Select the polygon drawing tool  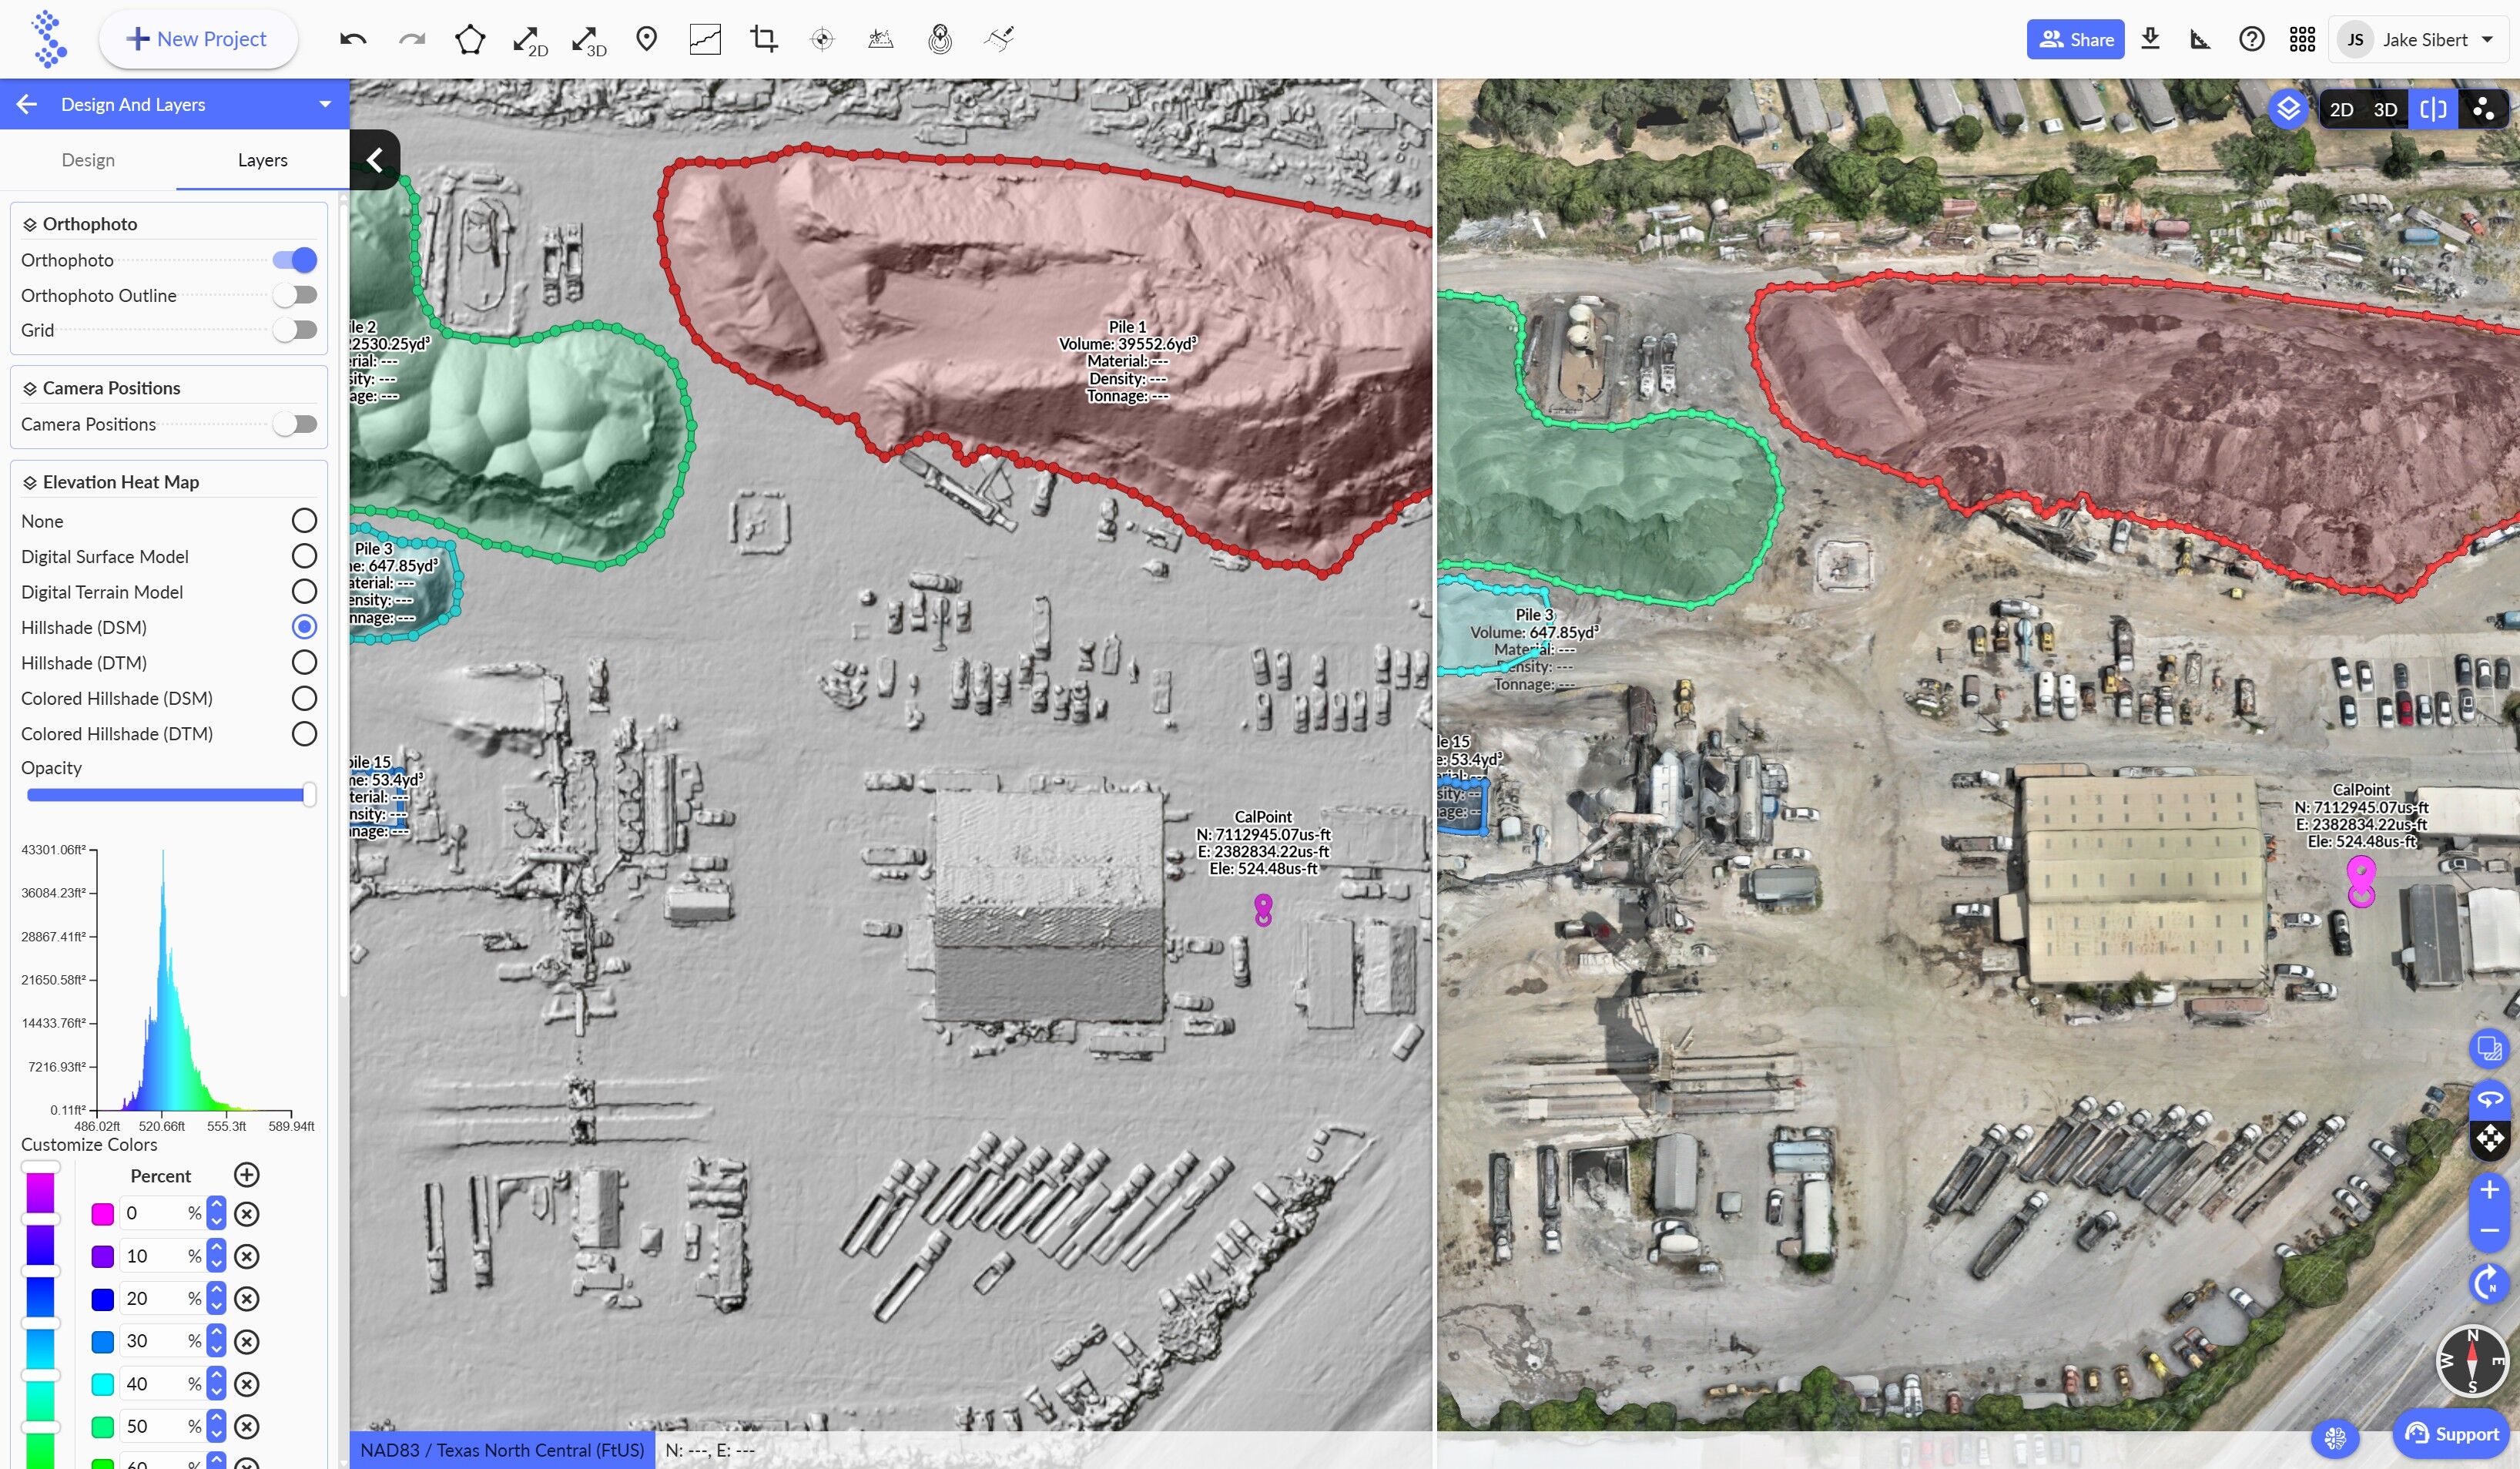[x=470, y=39]
